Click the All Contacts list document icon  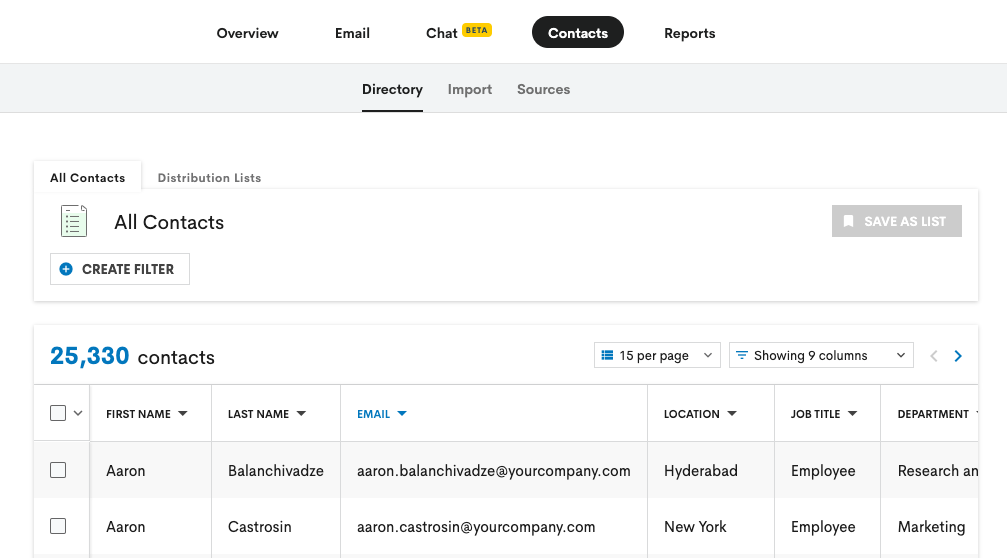coord(73,221)
